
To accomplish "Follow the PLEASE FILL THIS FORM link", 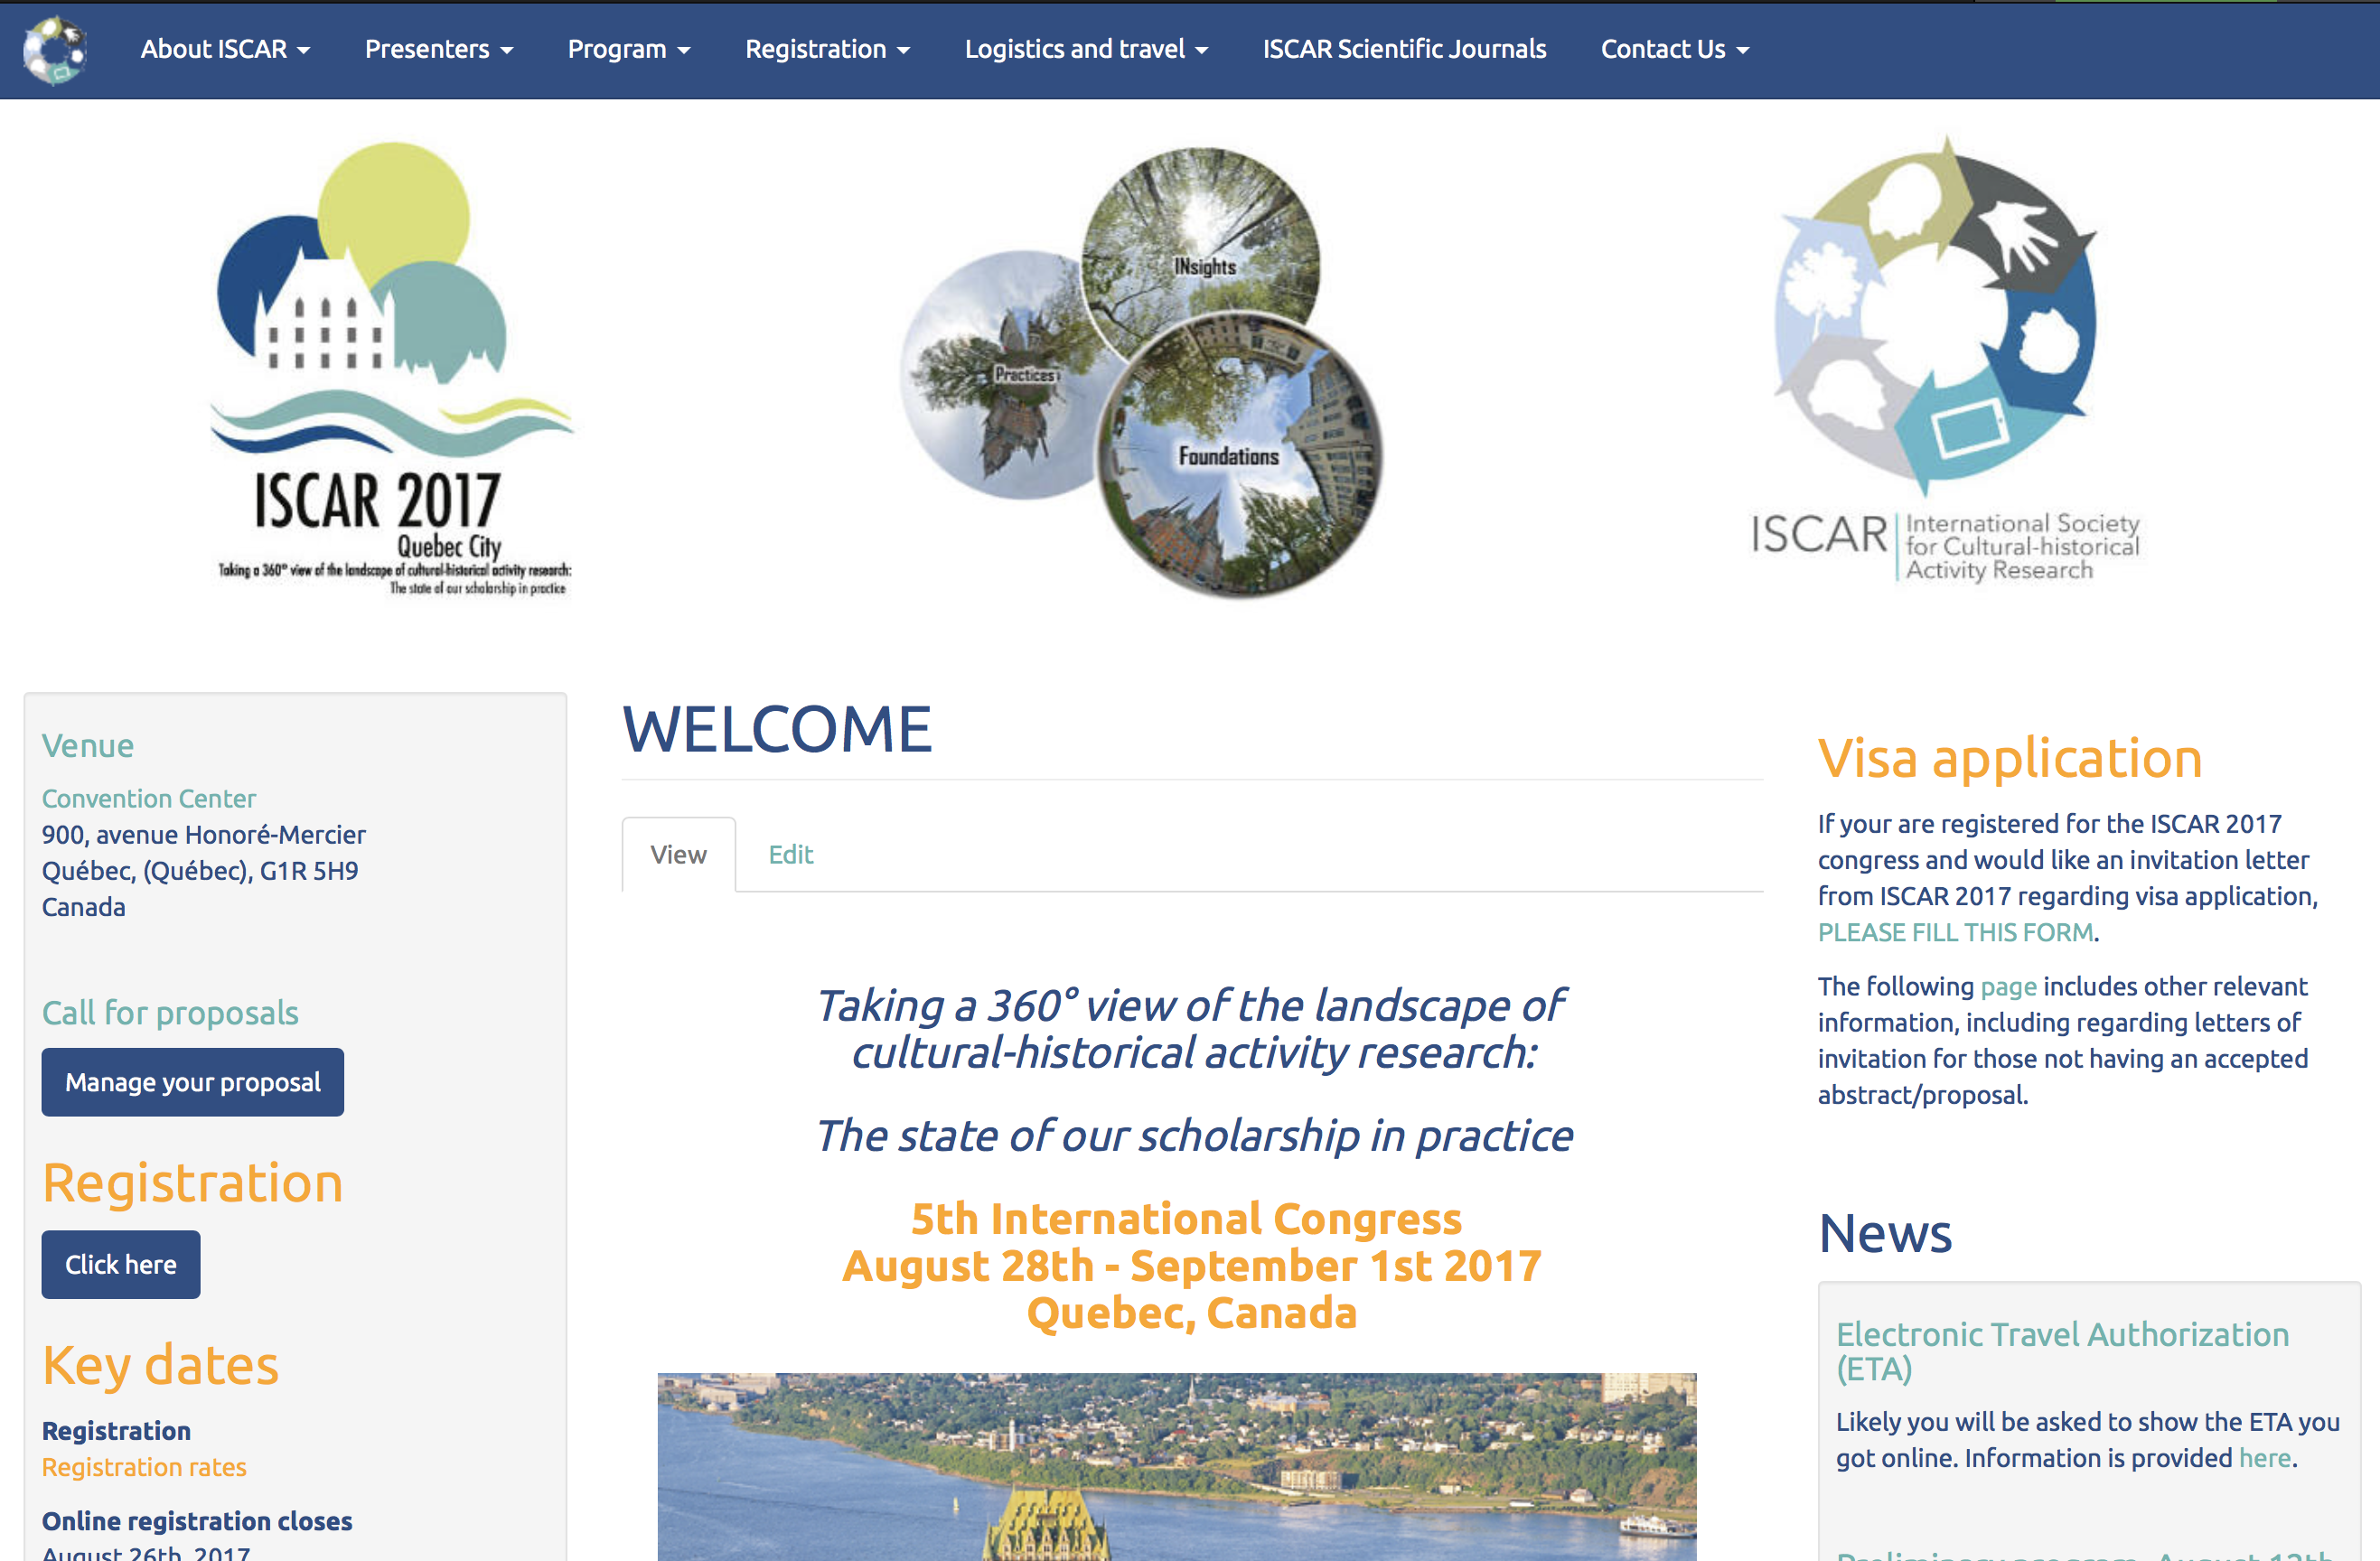I will point(1956,932).
